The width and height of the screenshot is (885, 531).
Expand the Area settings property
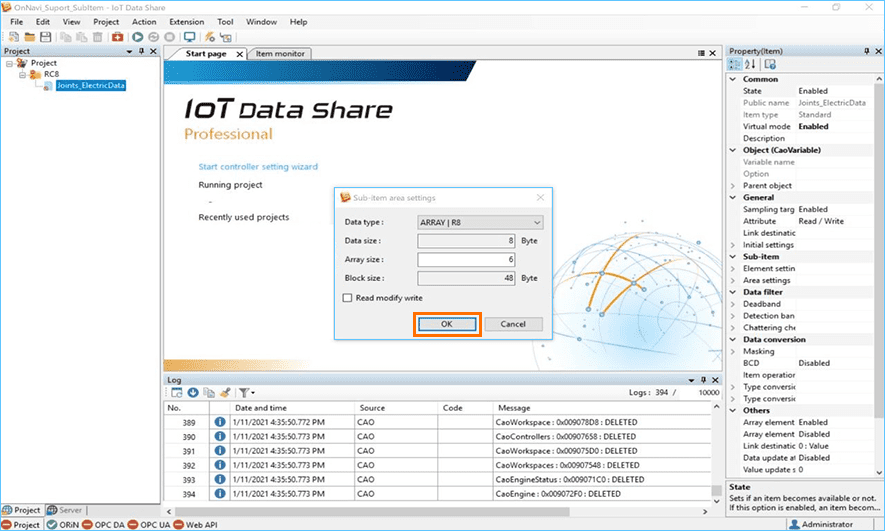pos(733,280)
